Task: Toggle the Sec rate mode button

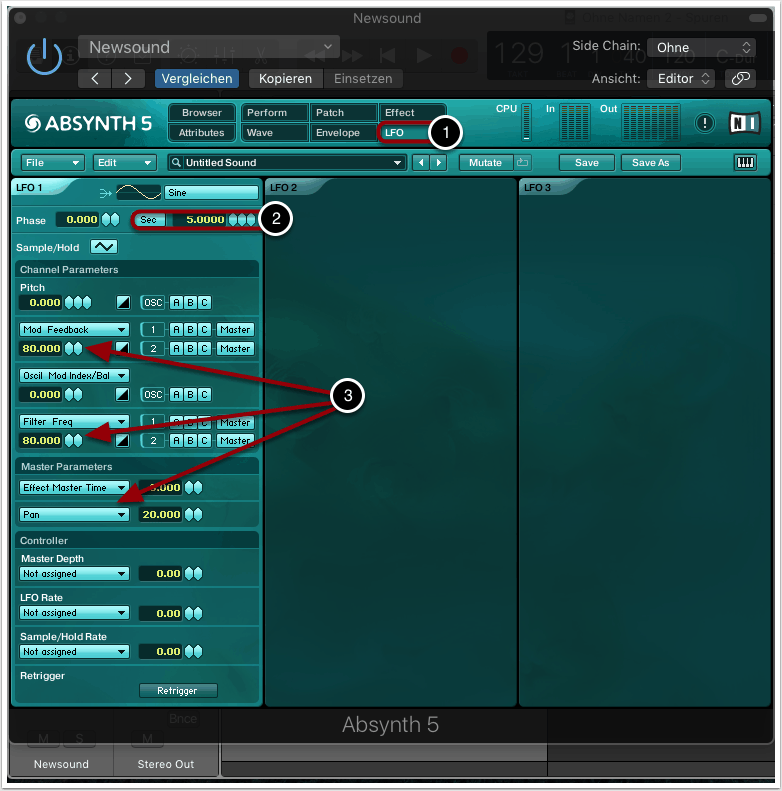Action: (149, 220)
